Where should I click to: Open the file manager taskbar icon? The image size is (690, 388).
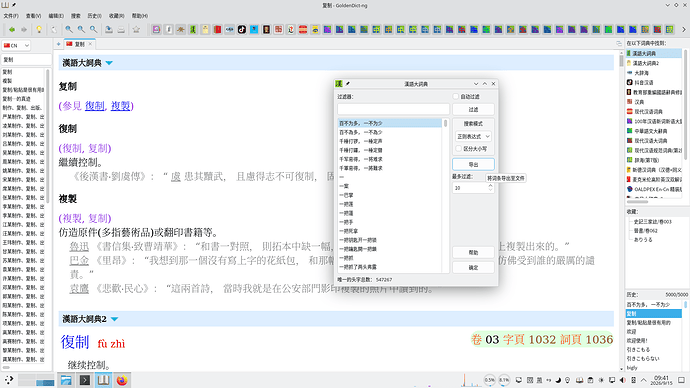click(66, 380)
